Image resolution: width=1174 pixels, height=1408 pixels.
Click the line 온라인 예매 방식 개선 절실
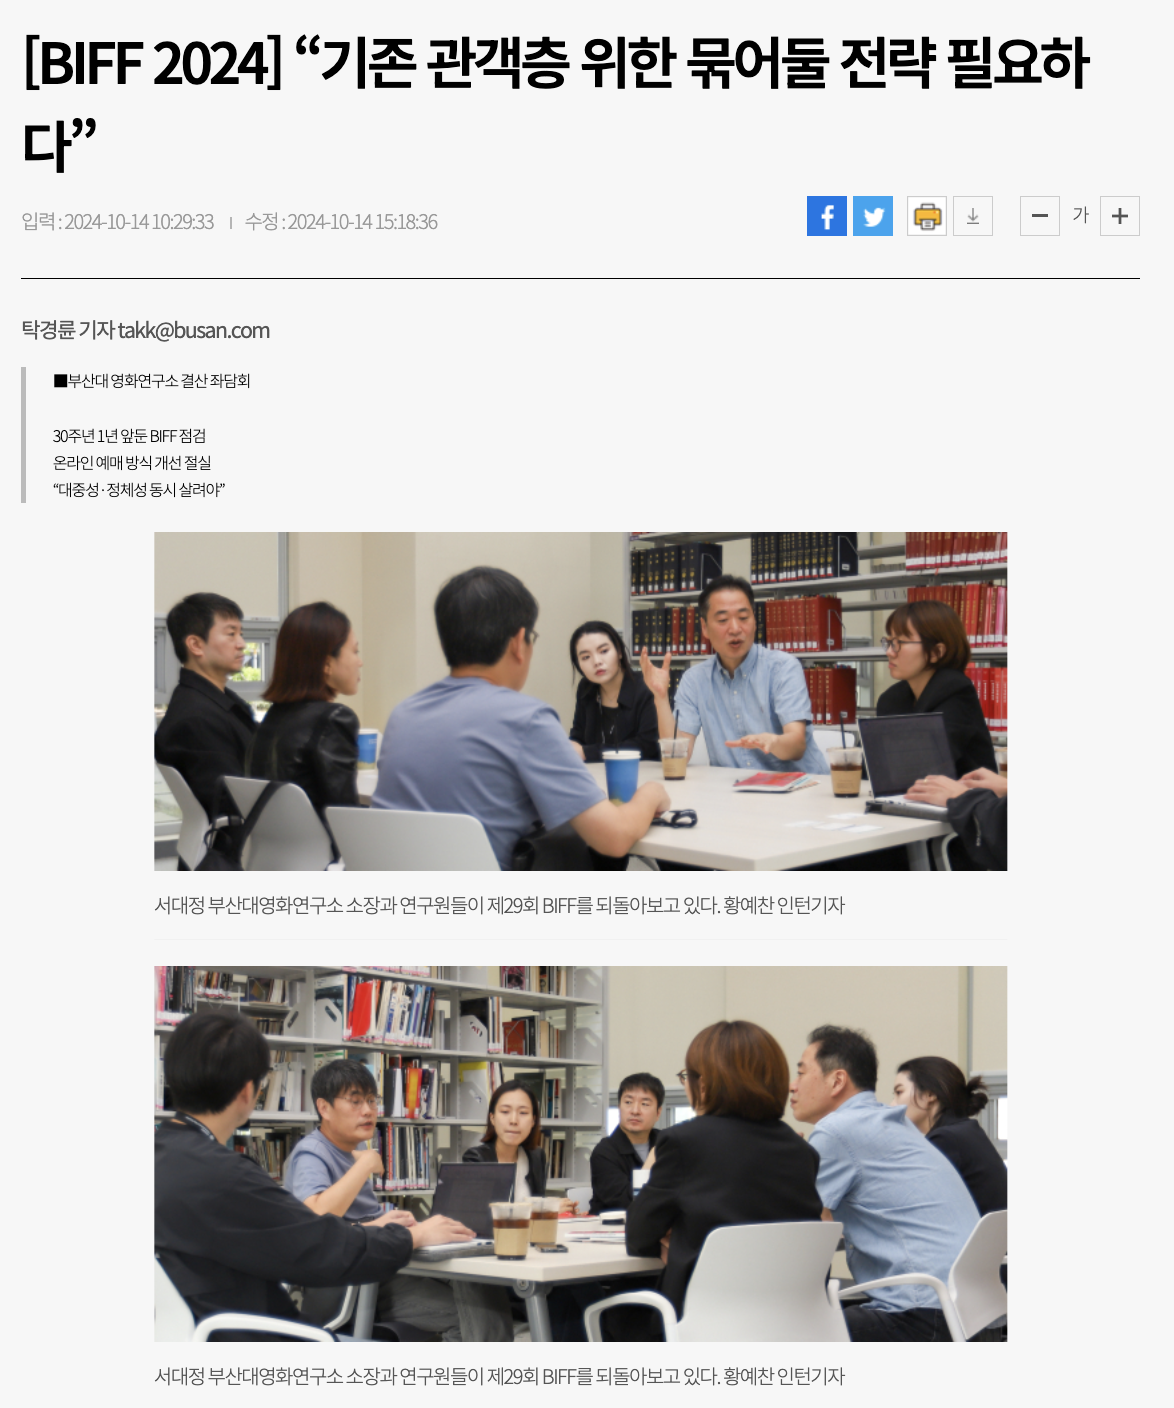click(132, 463)
